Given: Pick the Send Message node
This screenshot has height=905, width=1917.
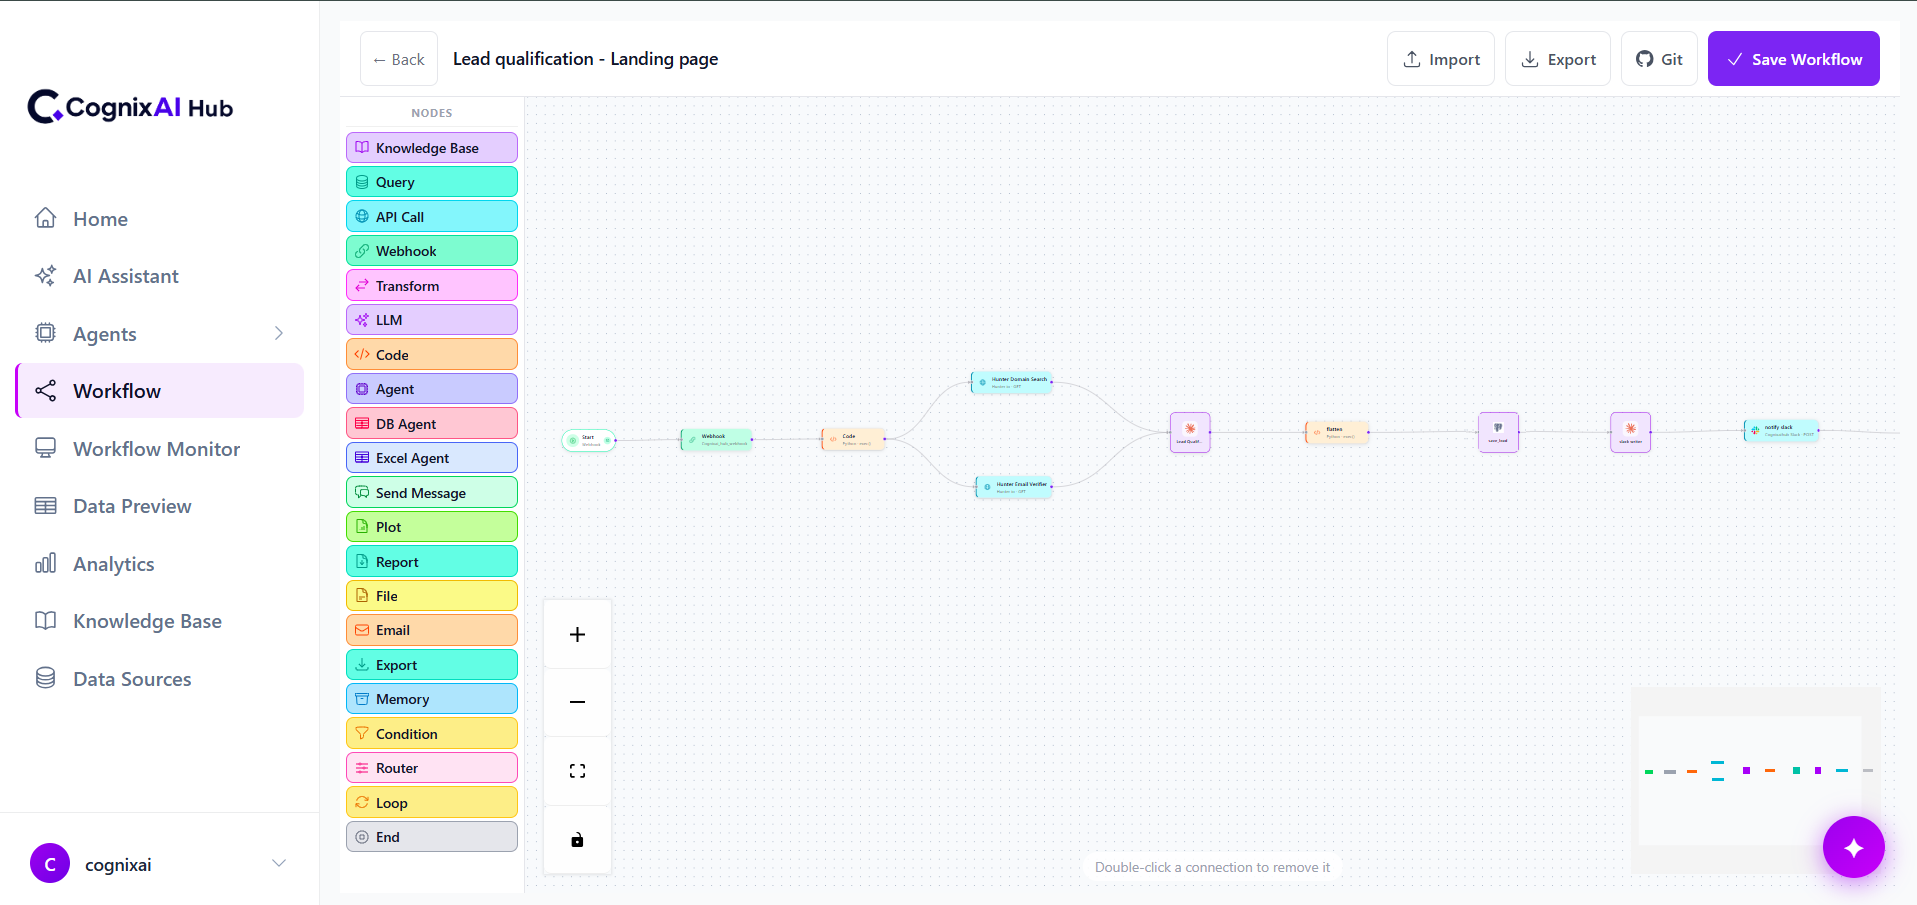Looking at the screenshot, I should coord(432,493).
